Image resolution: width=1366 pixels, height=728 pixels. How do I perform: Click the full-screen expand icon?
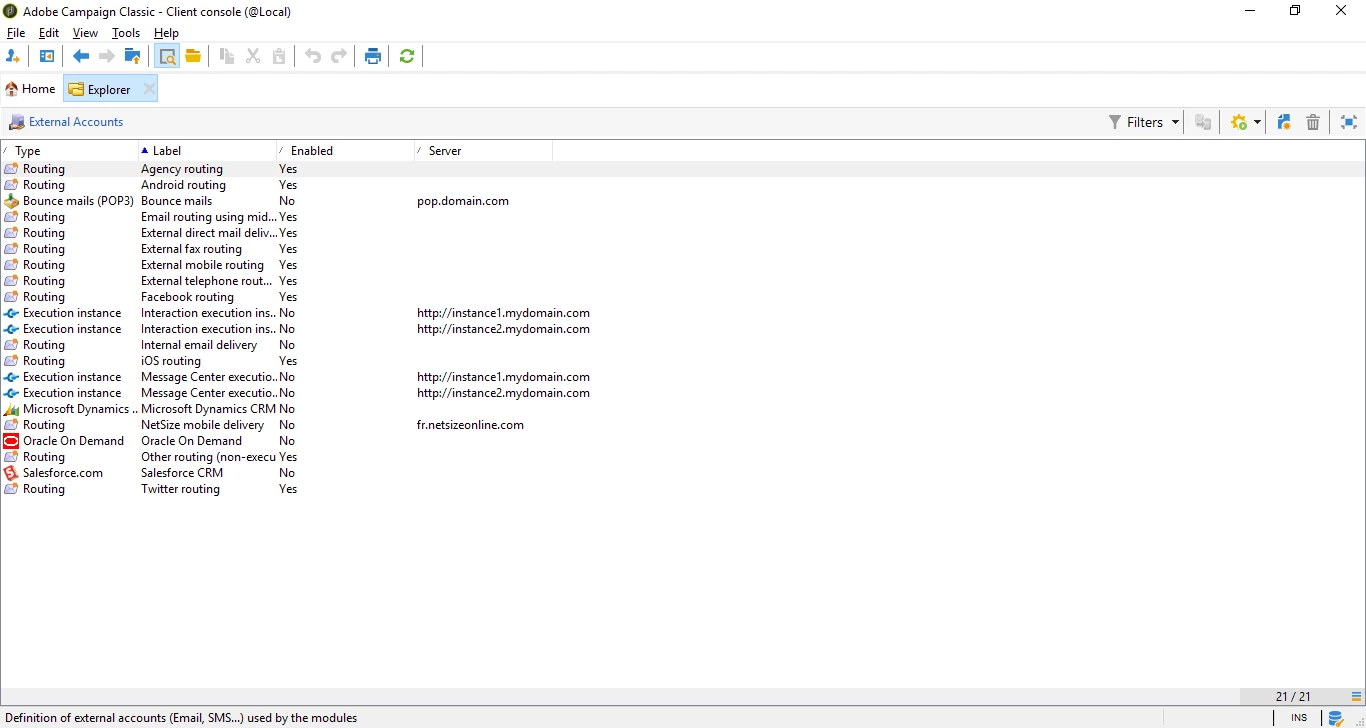tap(1349, 122)
